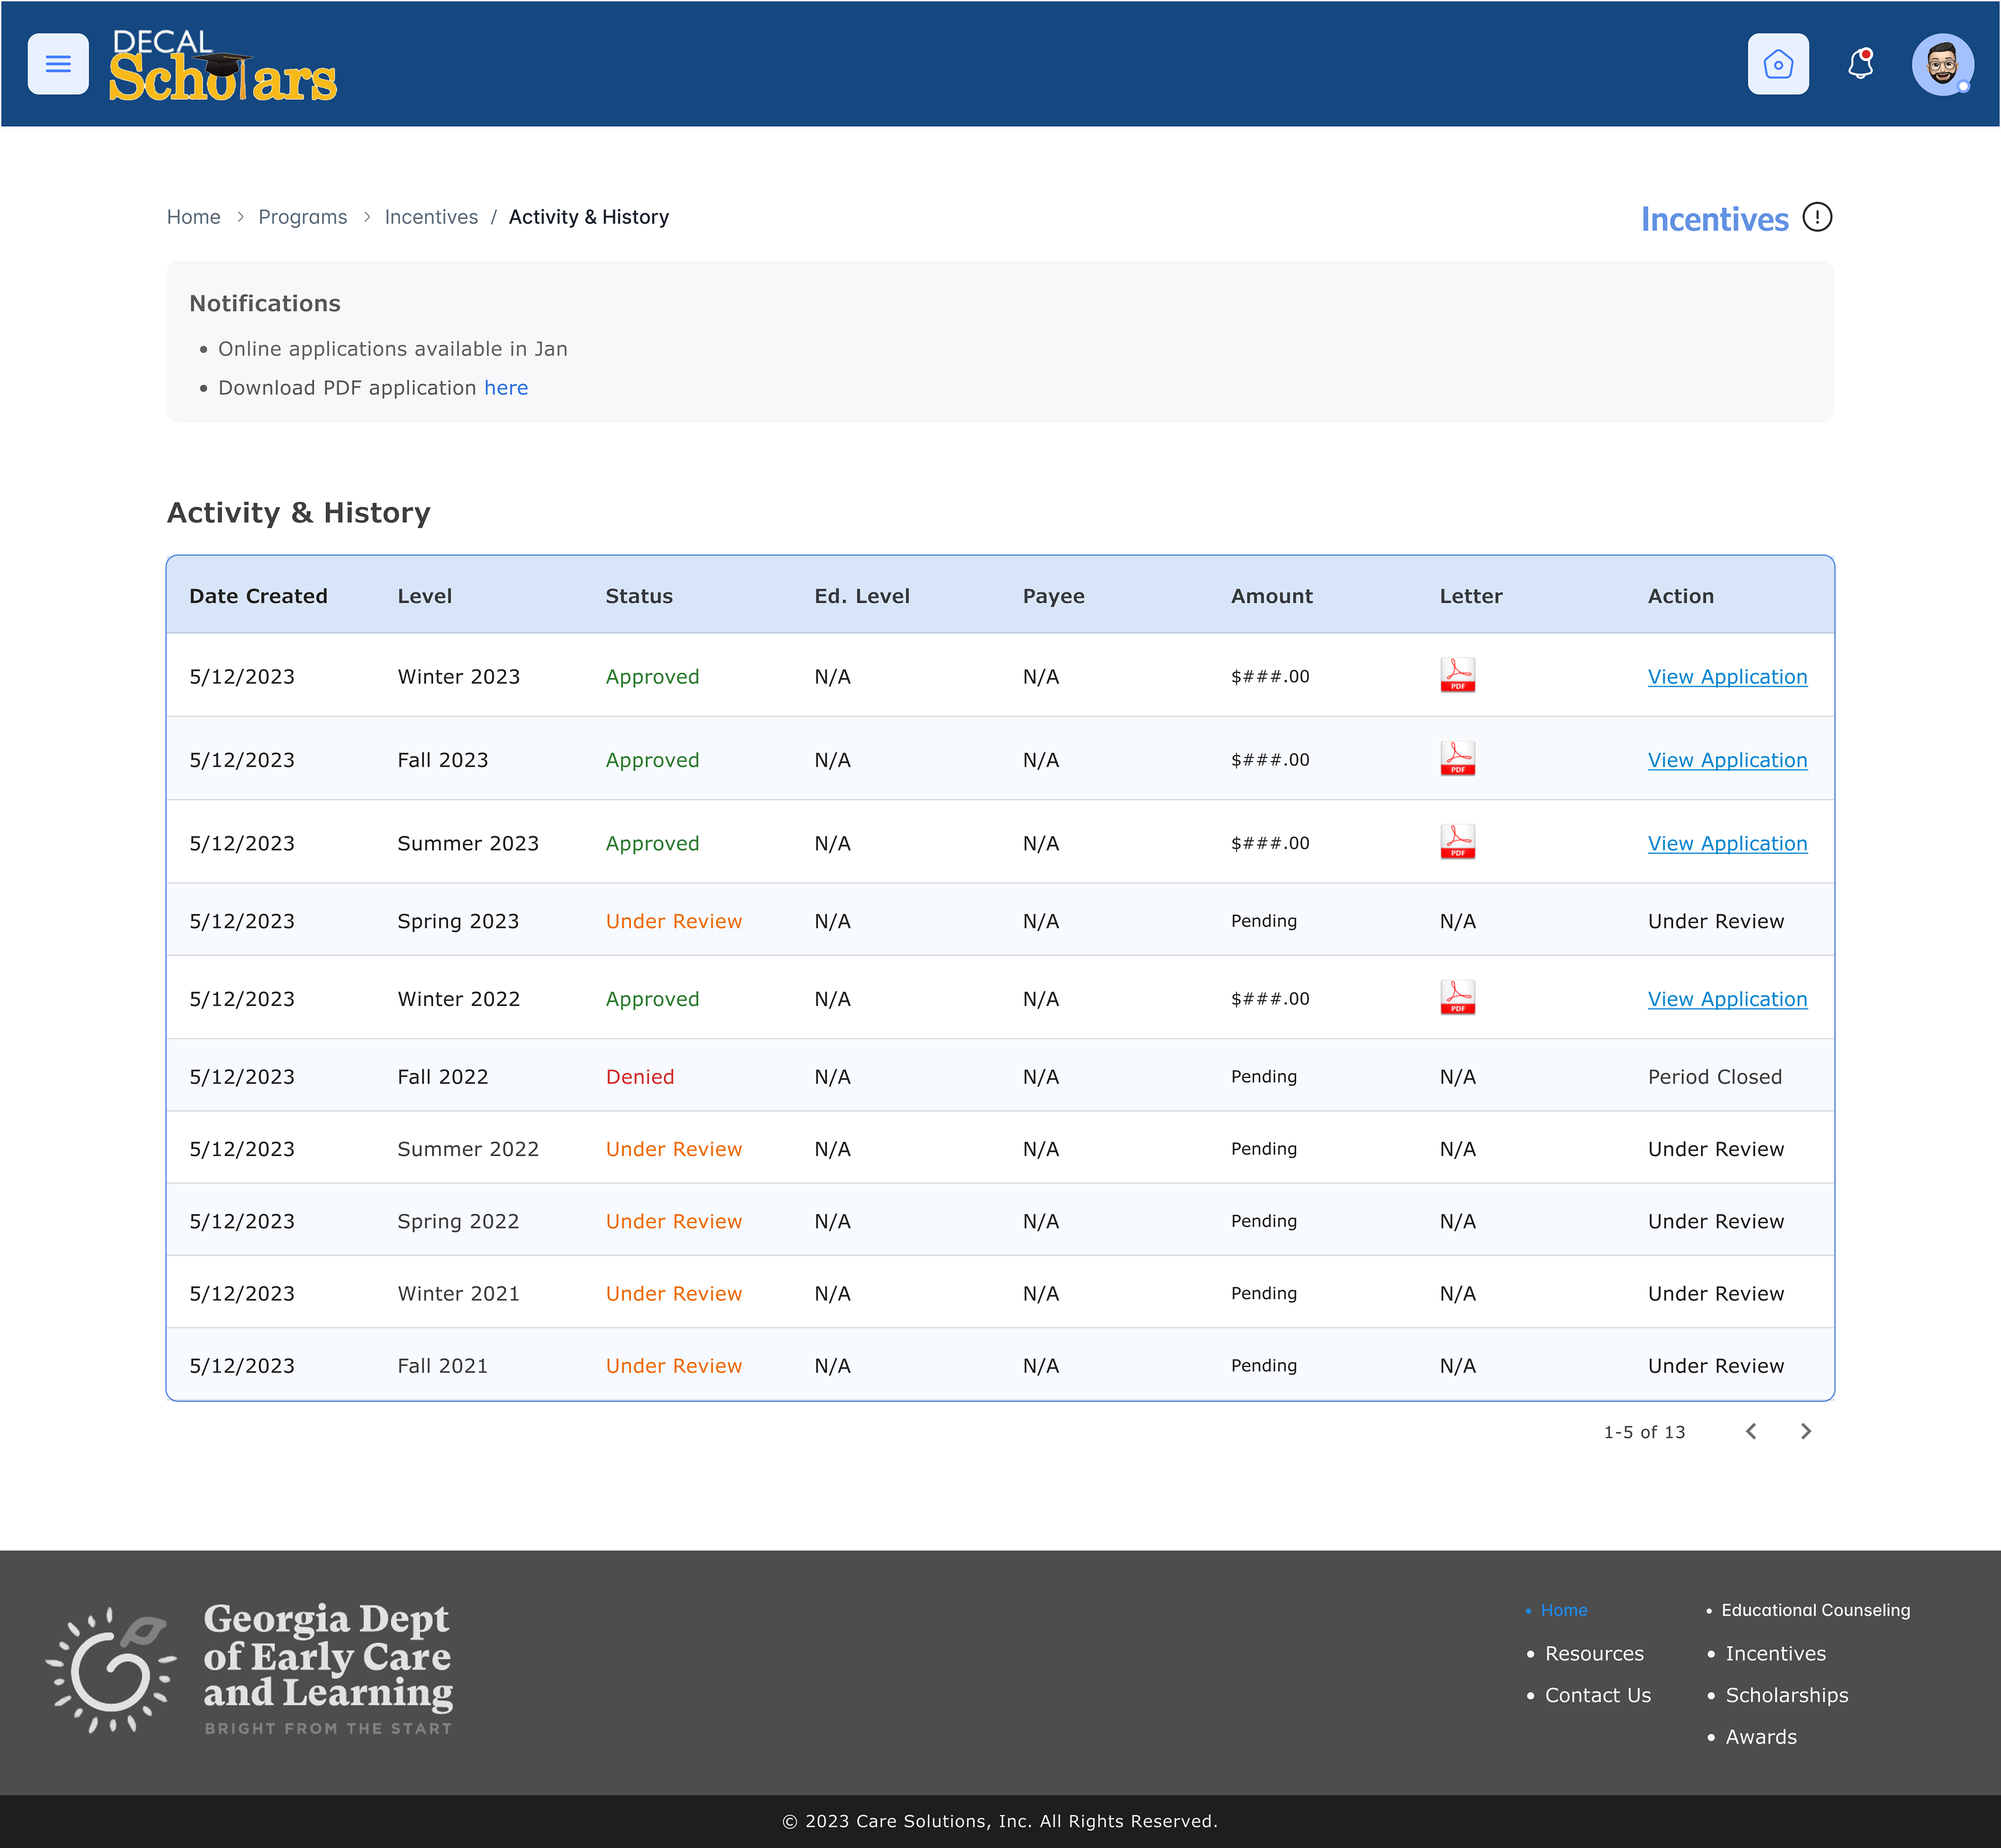Open Winter 2023 PDF letter
Screen dimensions: 2001x1848
tap(1457, 675)
